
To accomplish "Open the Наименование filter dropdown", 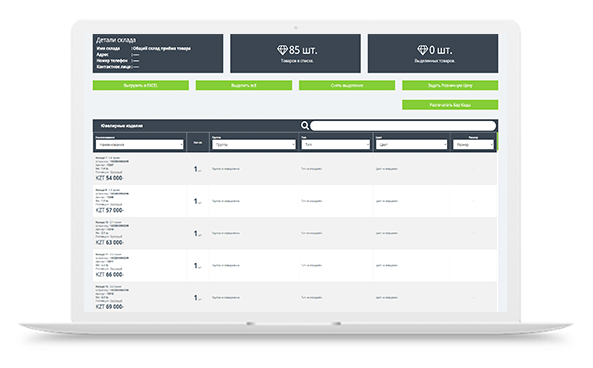I will click(x=140, y=144).
